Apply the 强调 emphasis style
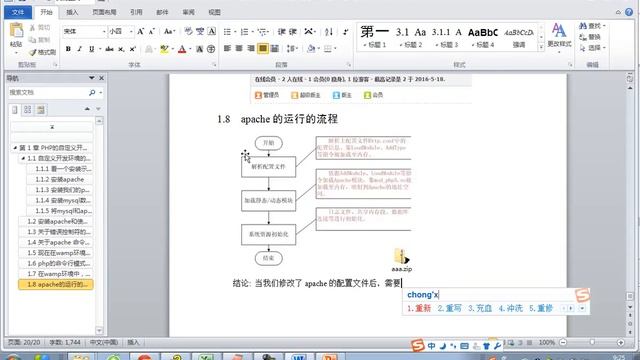Image resolution: width=640 pixels, height=360 pixels. coord(519,37)
